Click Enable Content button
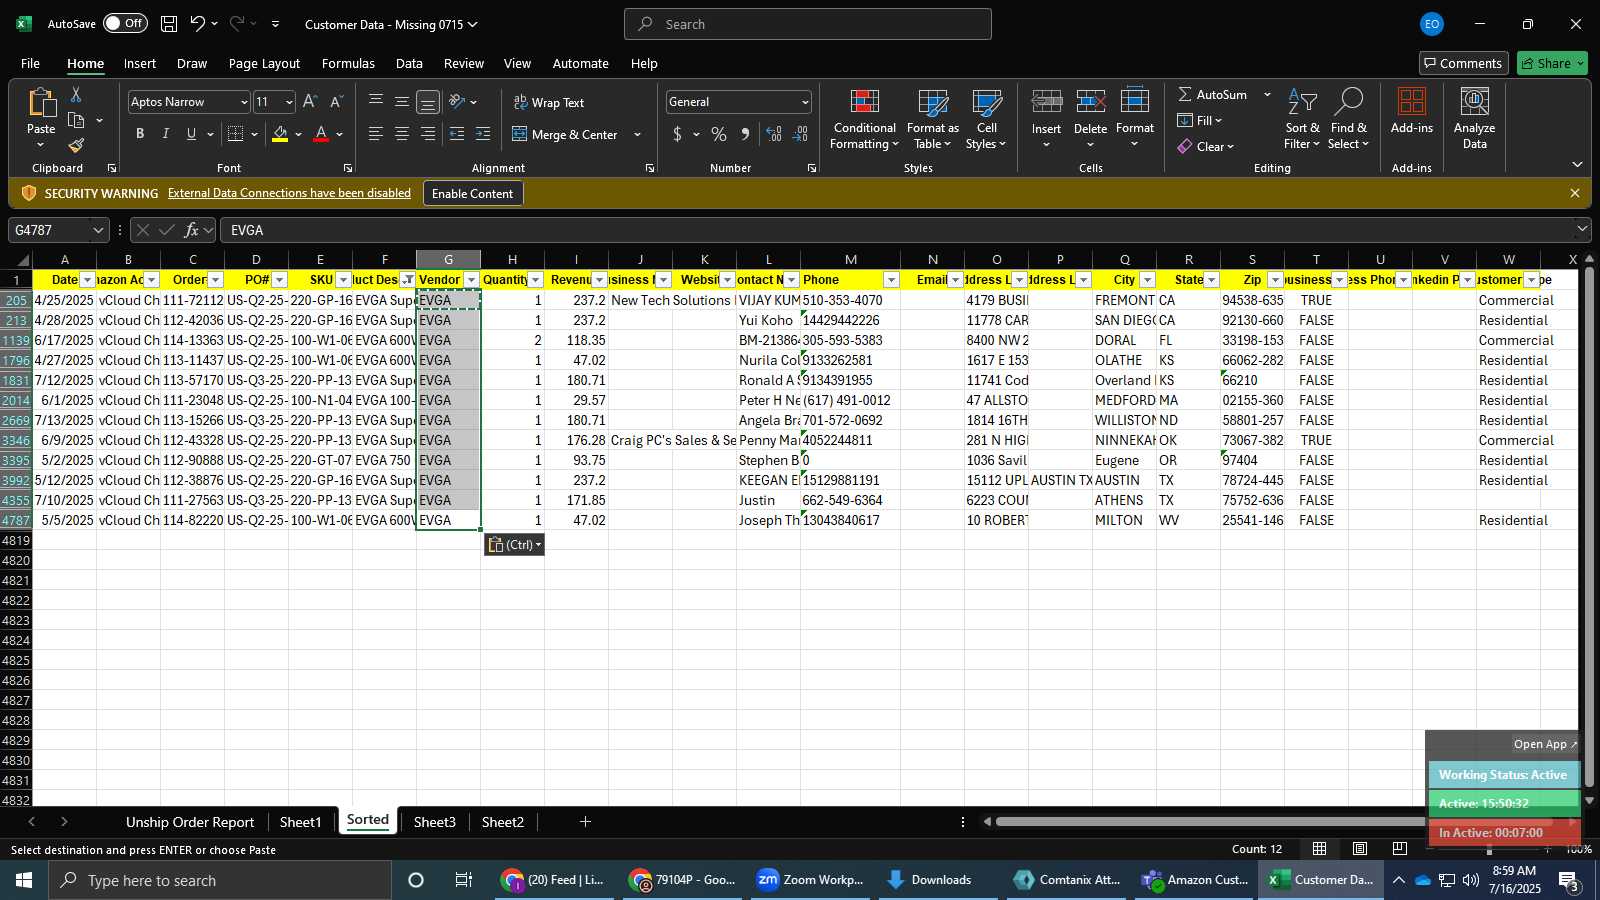This screenshot has width=1600, height=900. coord(472,193)
